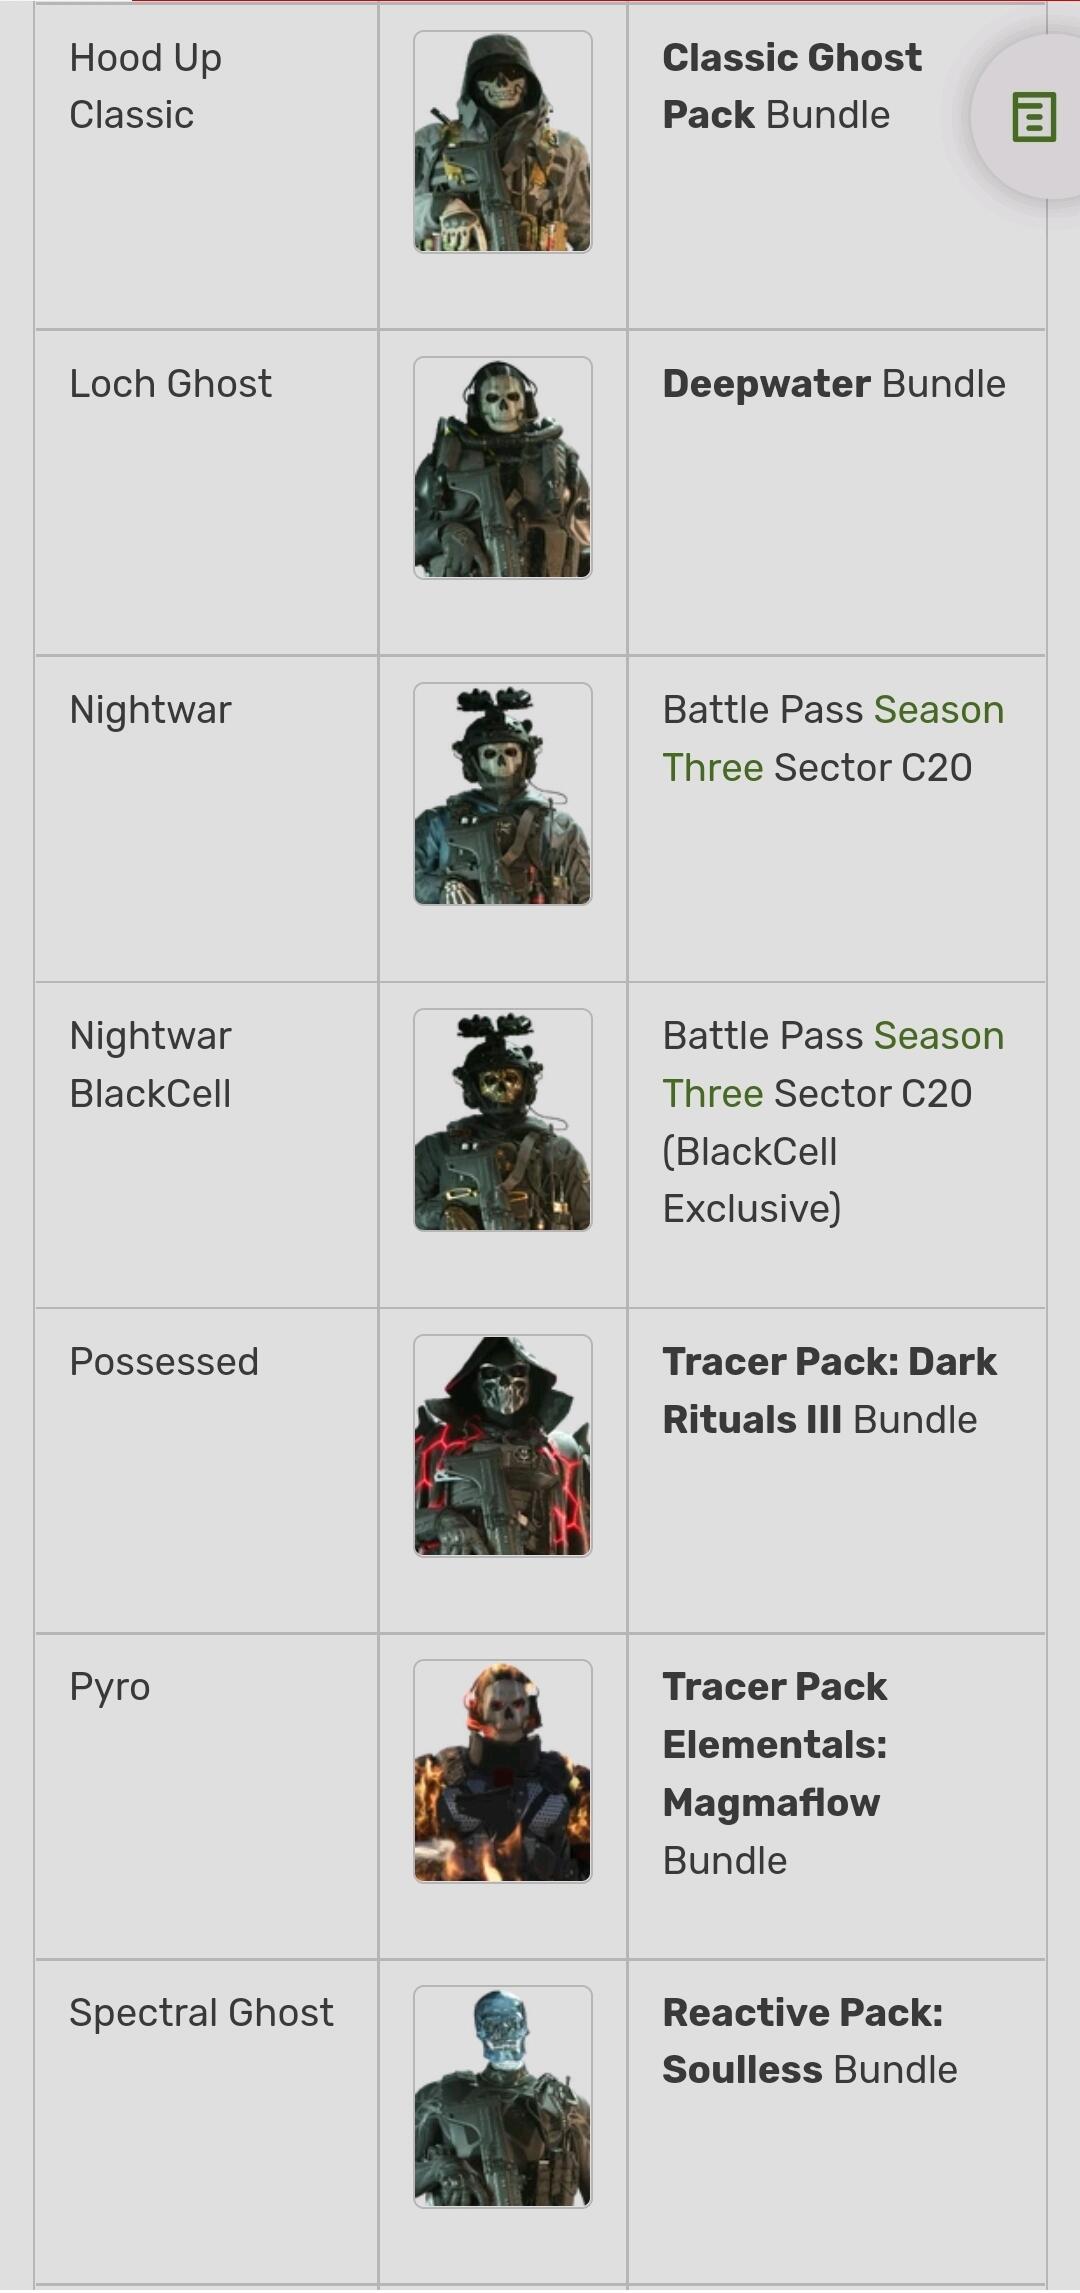Viewport: 1080px width, 2293px height.
Task: Open the Nightwar skin image
Action: point(503,794)
